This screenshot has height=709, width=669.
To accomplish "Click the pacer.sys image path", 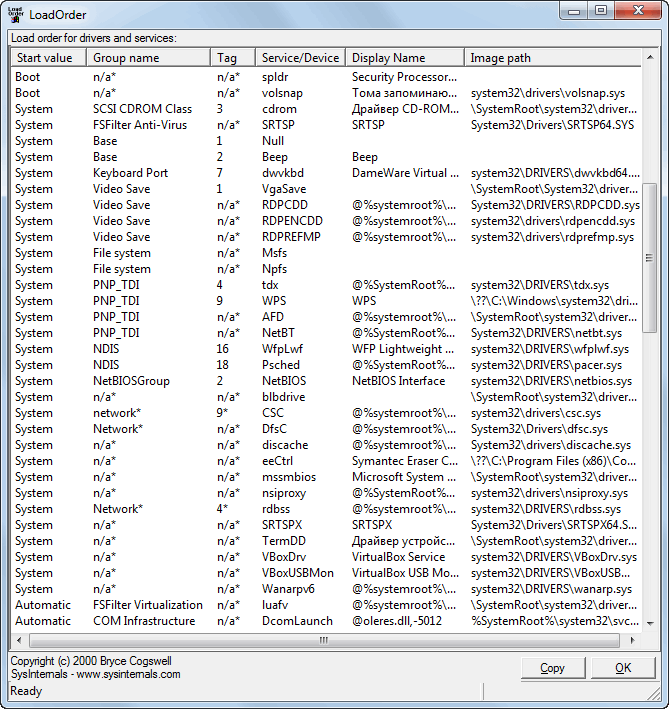I will pos(547,365).
